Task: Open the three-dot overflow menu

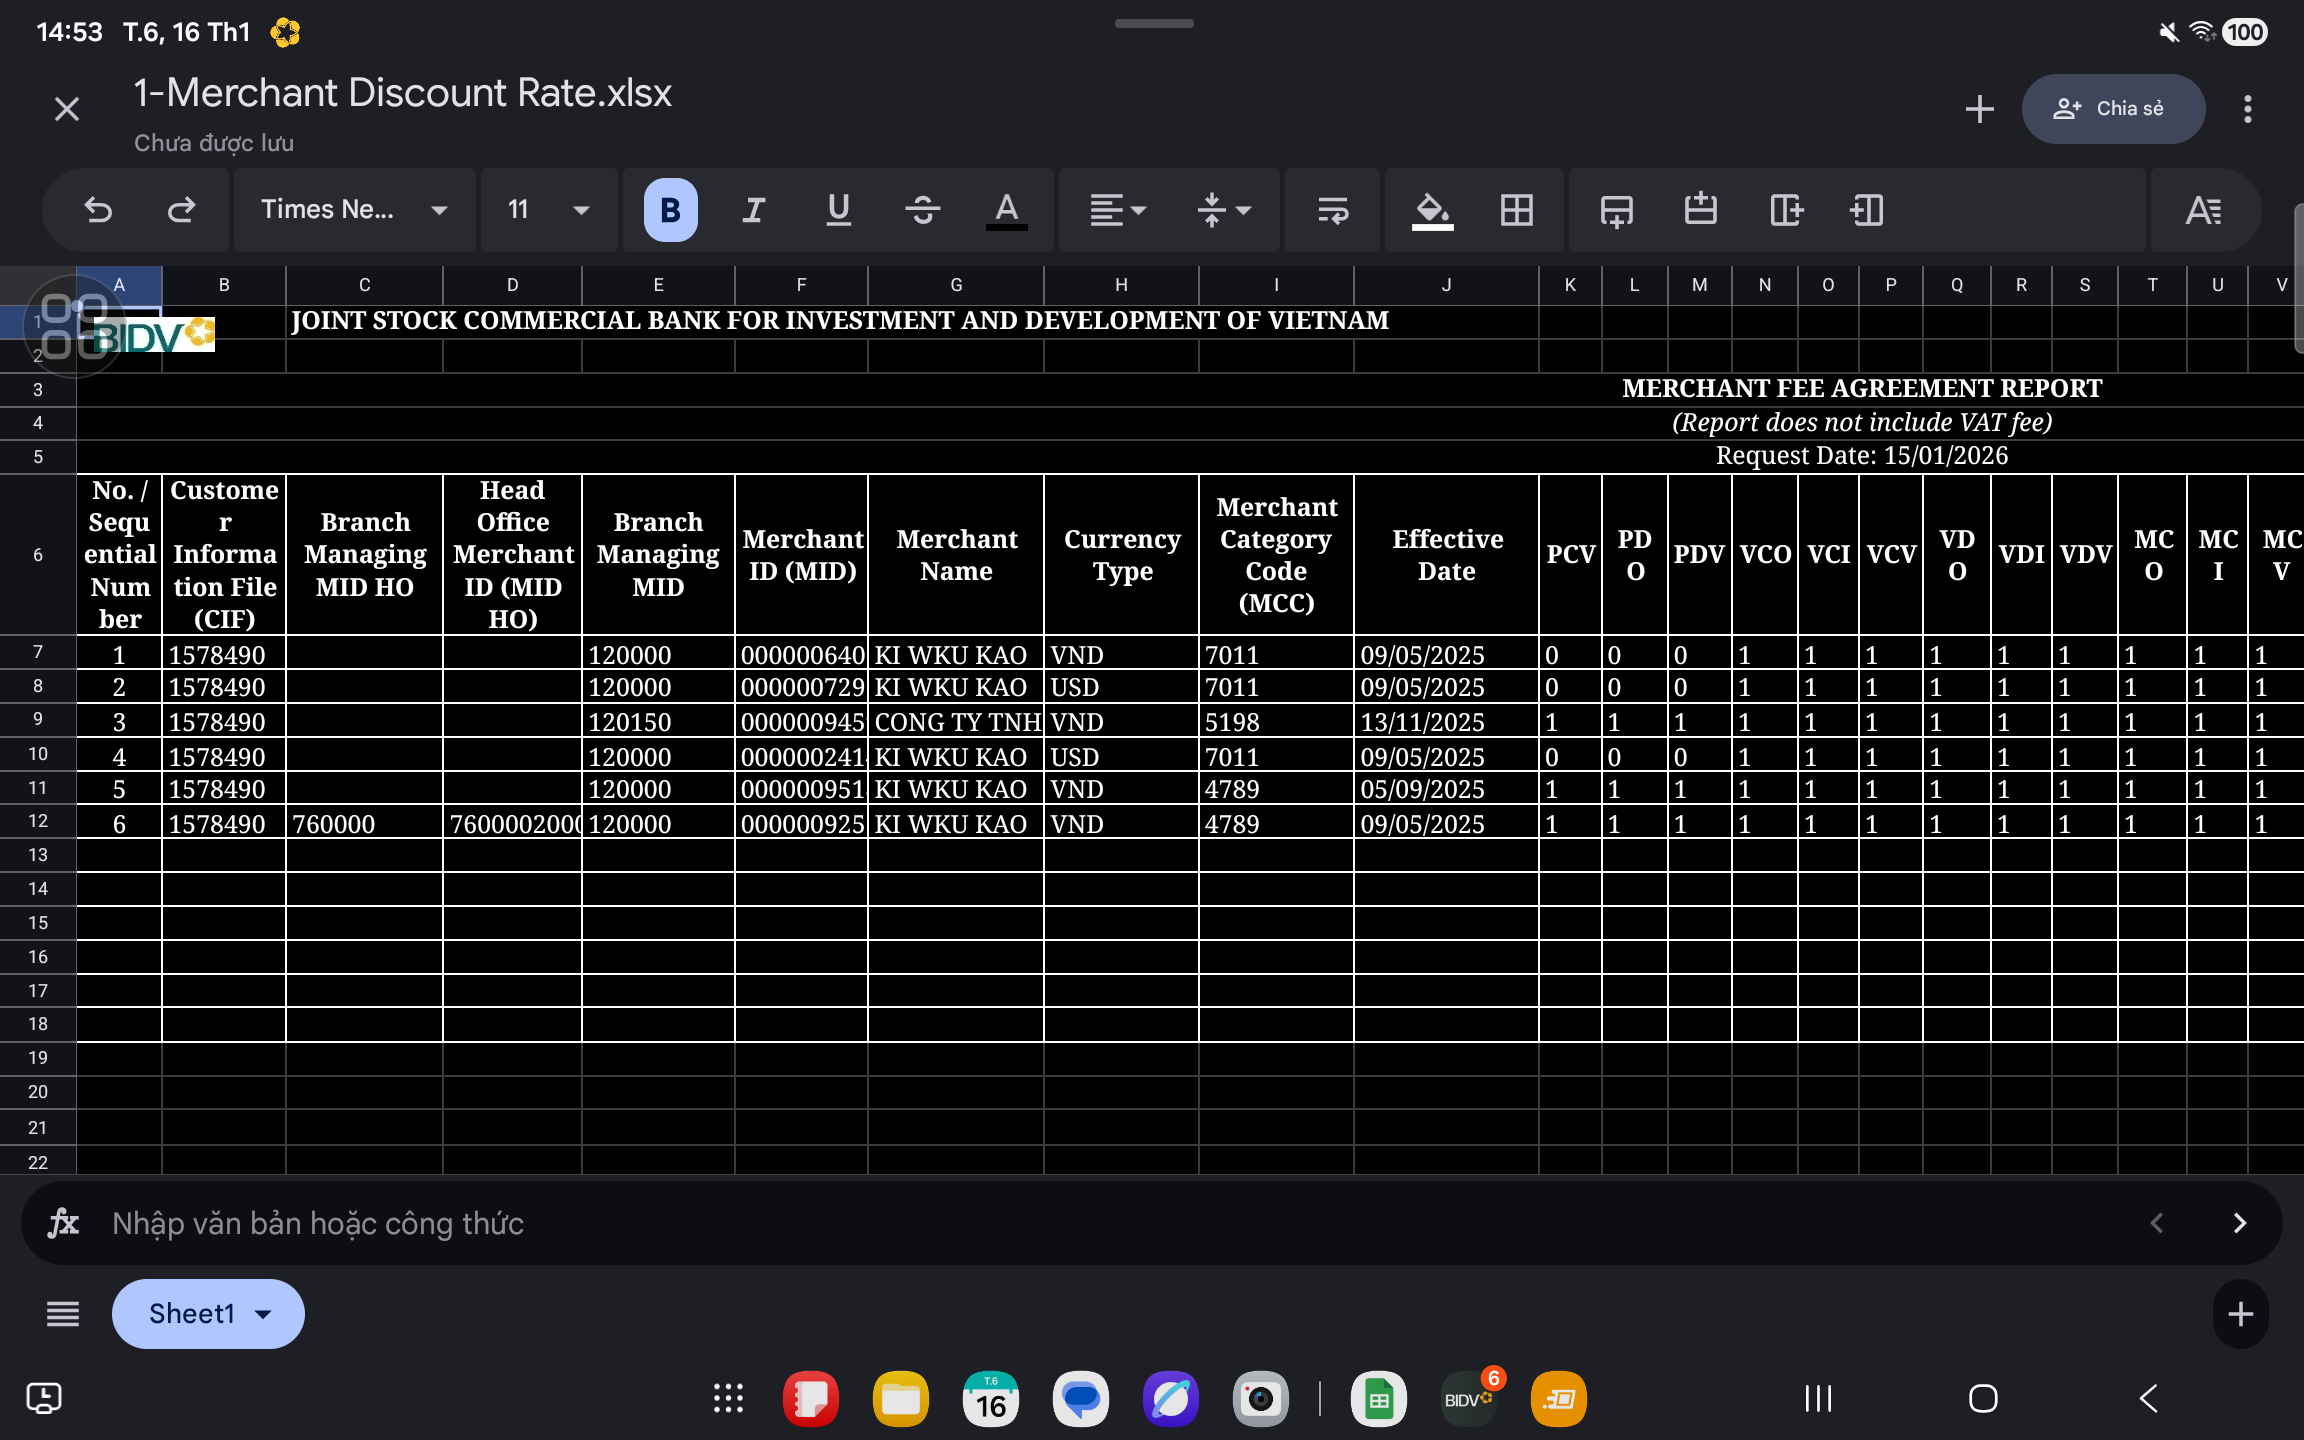Action: coord(2247,109)
